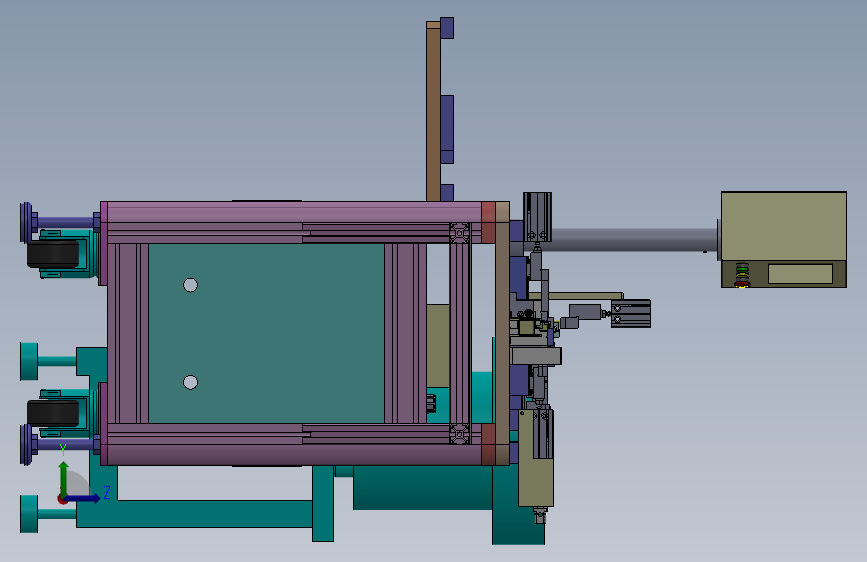Viewport: 867px width, 562px height.
Task: Select the olive control box body
Action: tap(784, 226)
